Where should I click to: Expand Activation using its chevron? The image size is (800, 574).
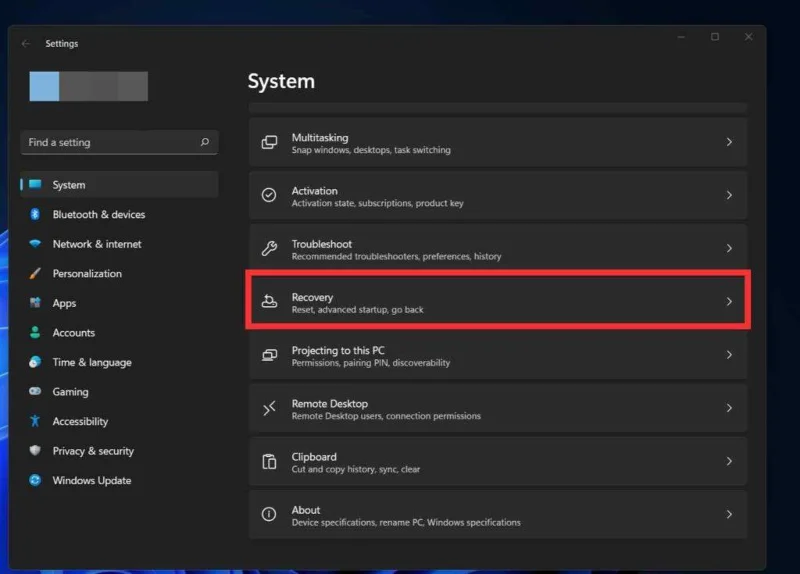tap(730, 195)
